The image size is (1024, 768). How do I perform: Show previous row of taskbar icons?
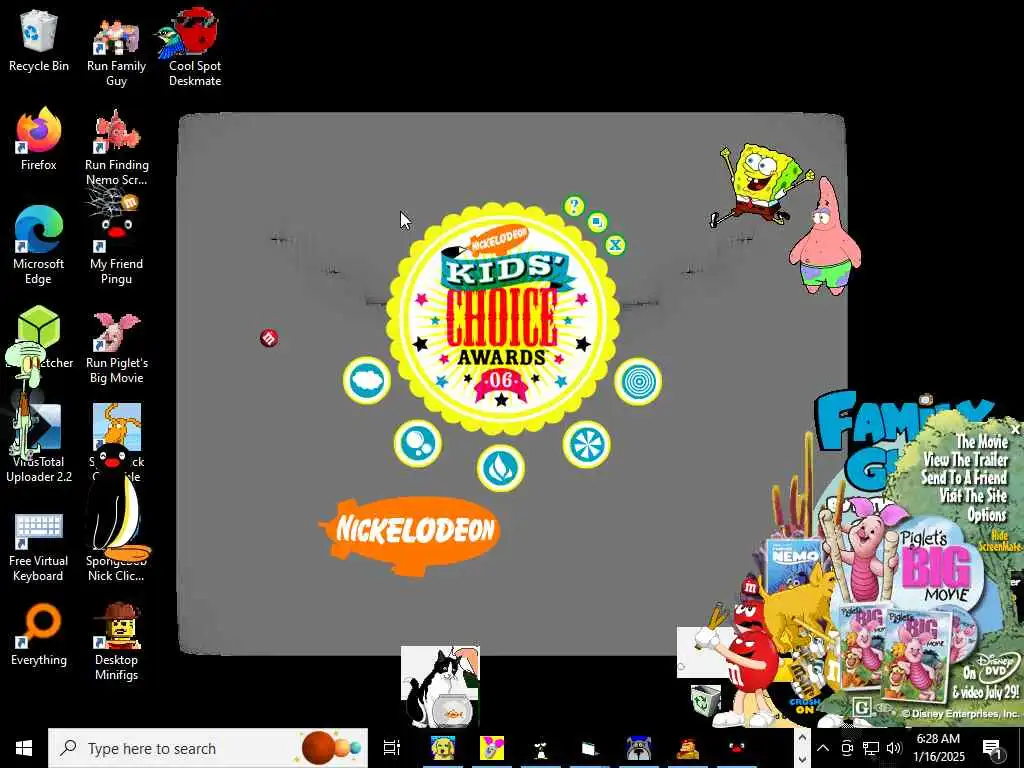point(802,739)
